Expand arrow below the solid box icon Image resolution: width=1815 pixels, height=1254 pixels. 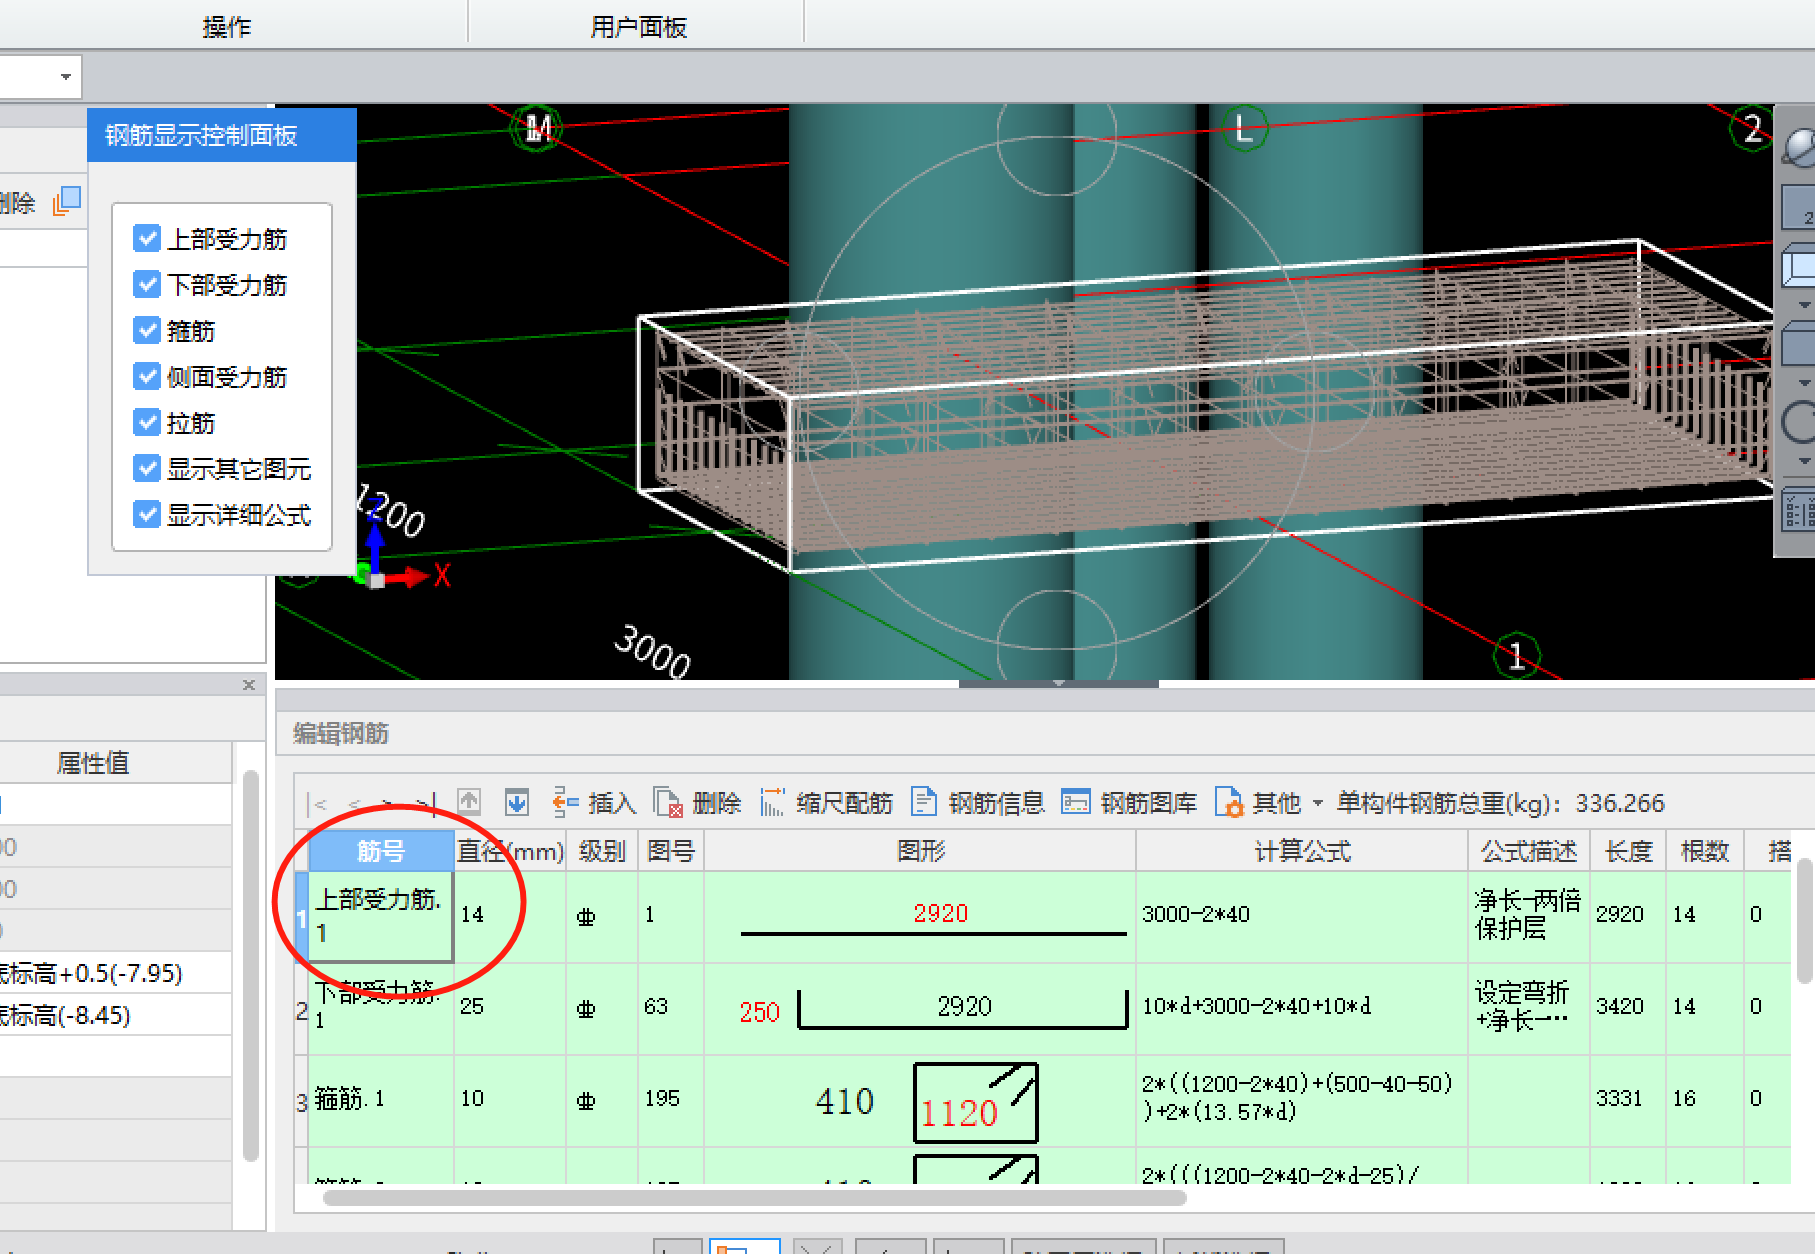[x=1804, y=382]
